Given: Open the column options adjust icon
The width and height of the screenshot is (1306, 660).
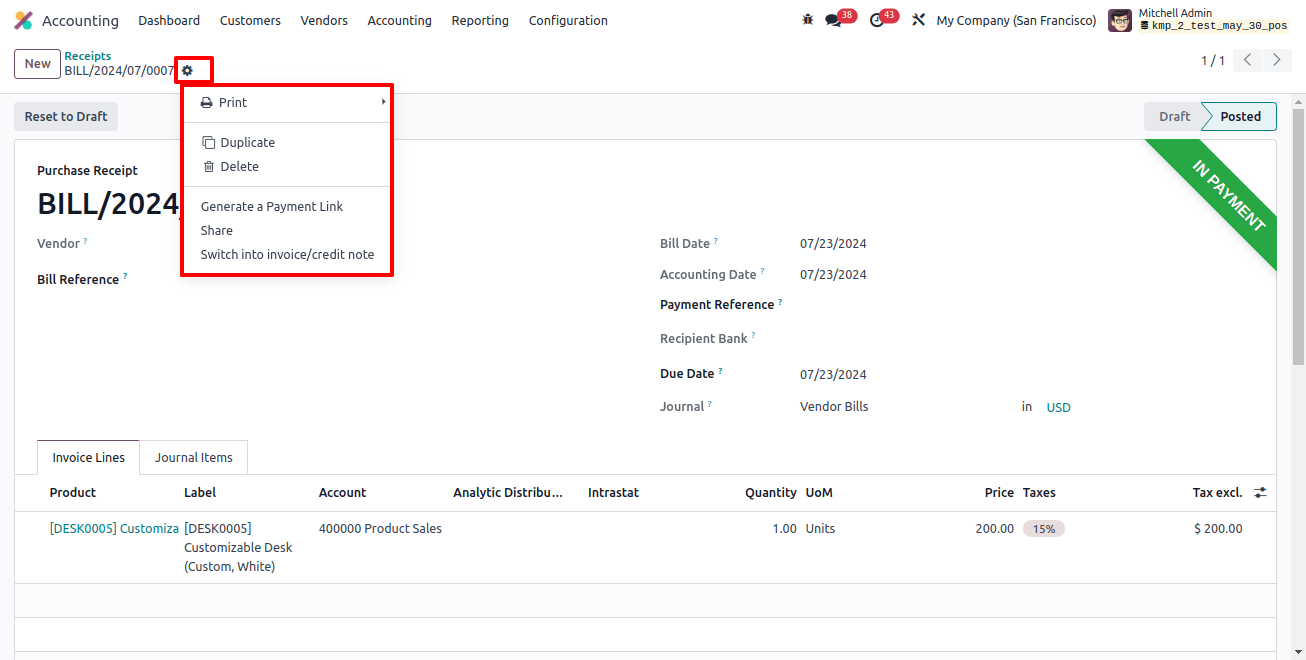Looking at the screenshot, I should 1260,493.
